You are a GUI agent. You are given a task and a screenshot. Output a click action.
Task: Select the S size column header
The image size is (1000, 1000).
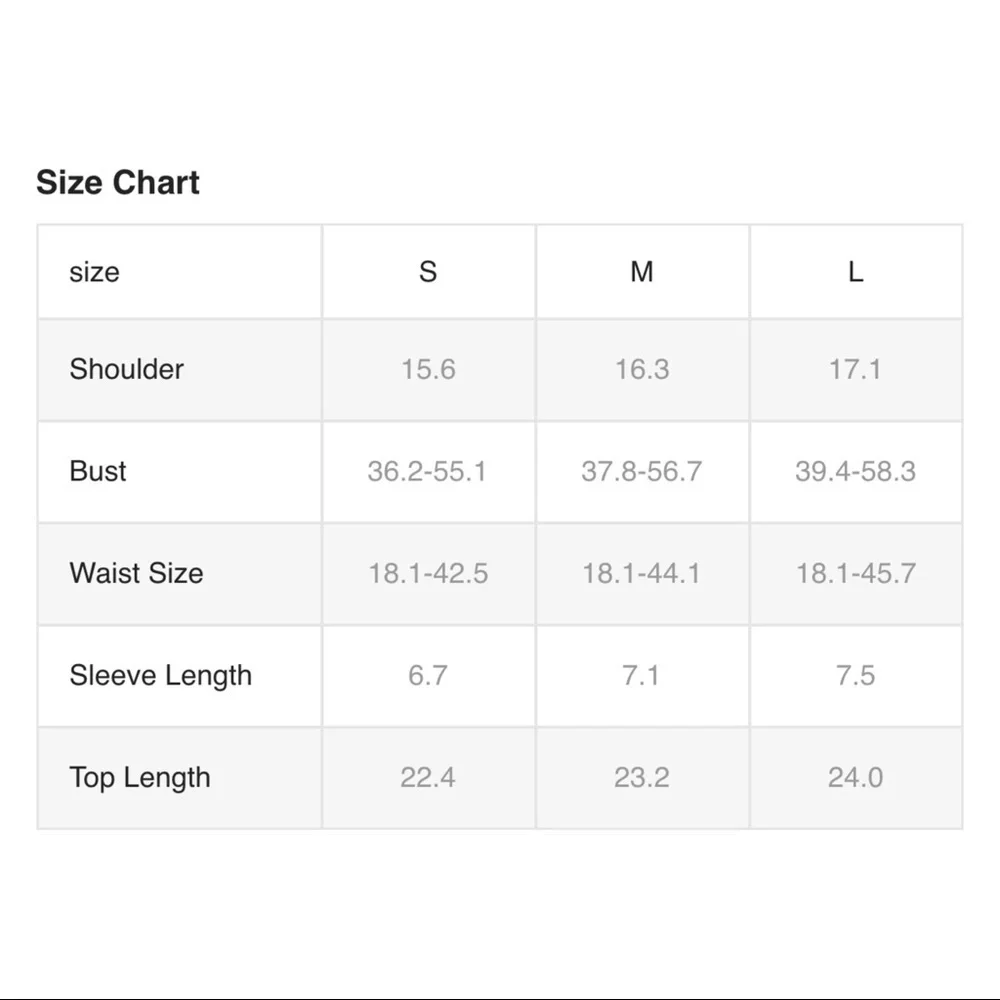(x=428, y=272)
